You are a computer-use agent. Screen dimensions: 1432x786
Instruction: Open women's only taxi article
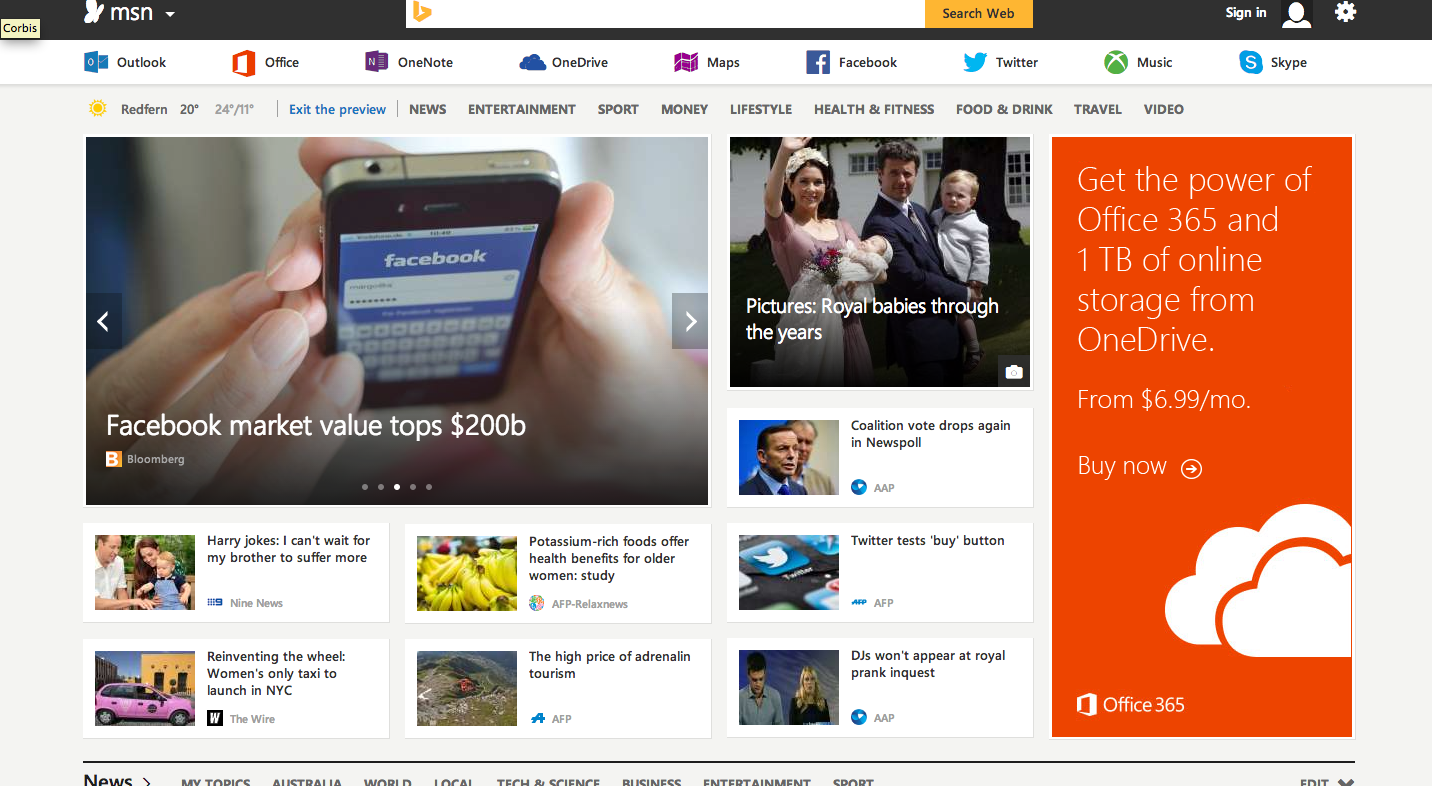point(276,673)
